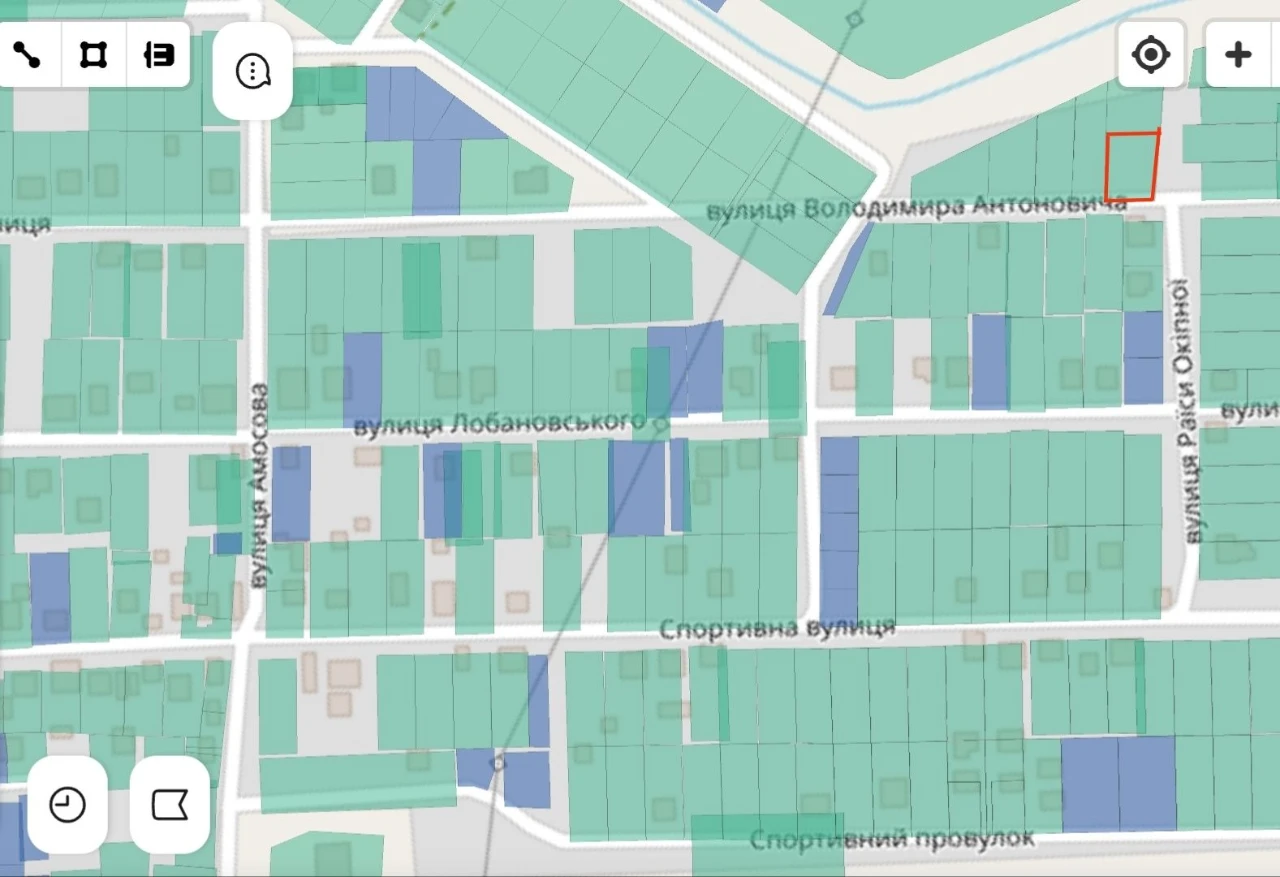Open the chat bubble options button
The image size is (1280, 877).
pos(253,71)
